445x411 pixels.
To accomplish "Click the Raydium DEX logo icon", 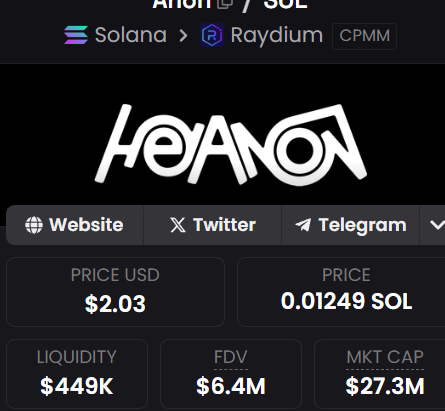I will click(x=212, y=35).
